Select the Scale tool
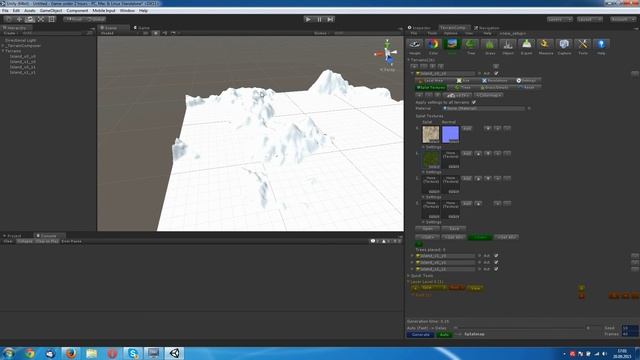 (x=41, y=19)
